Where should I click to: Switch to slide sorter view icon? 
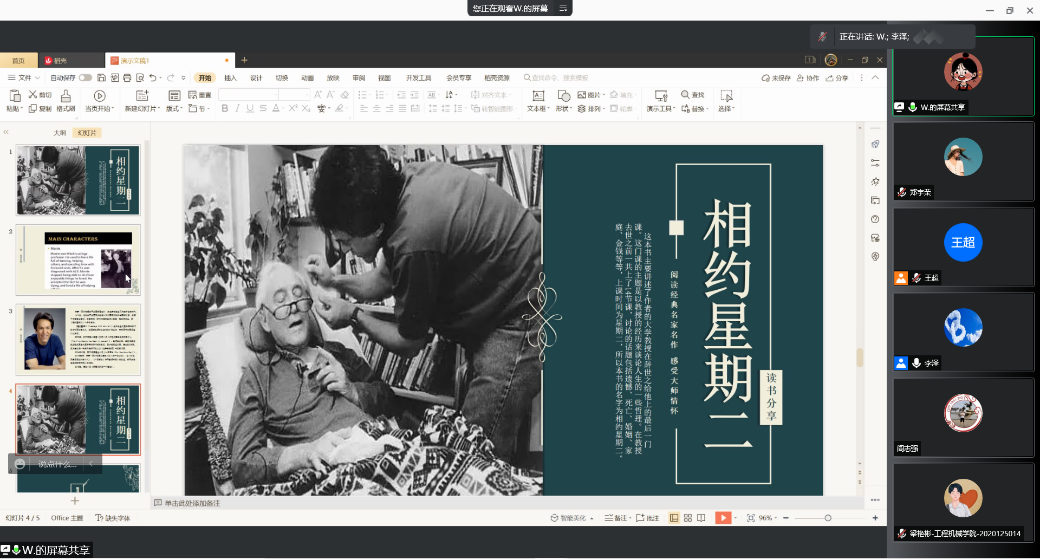(688, 518)
